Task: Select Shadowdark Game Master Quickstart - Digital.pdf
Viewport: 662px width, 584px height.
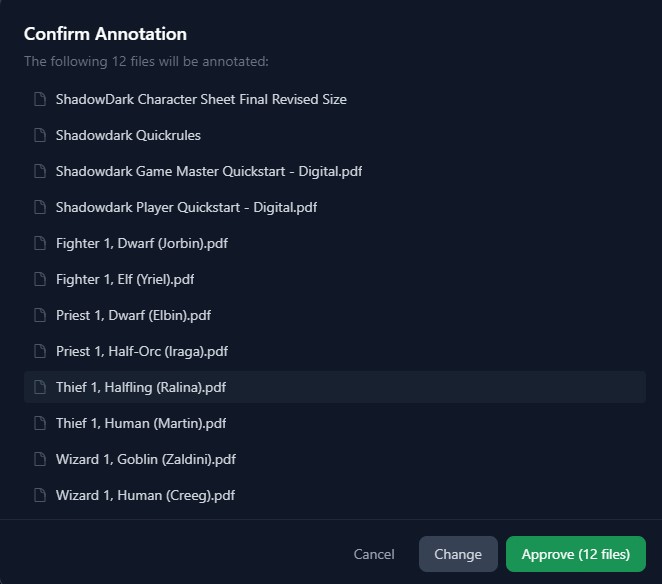Action: click(x=209, y=171)
